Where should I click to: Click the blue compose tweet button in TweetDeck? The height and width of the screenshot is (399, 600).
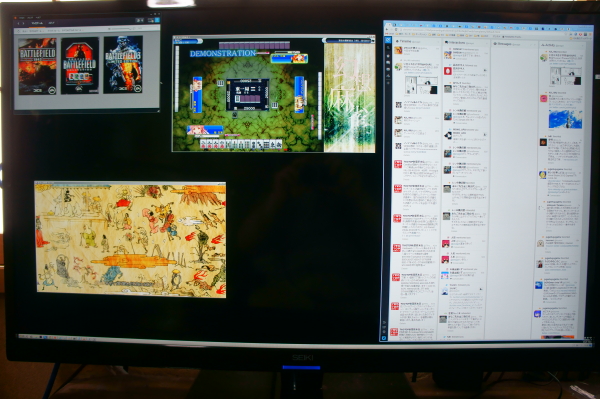click(388, 40)
